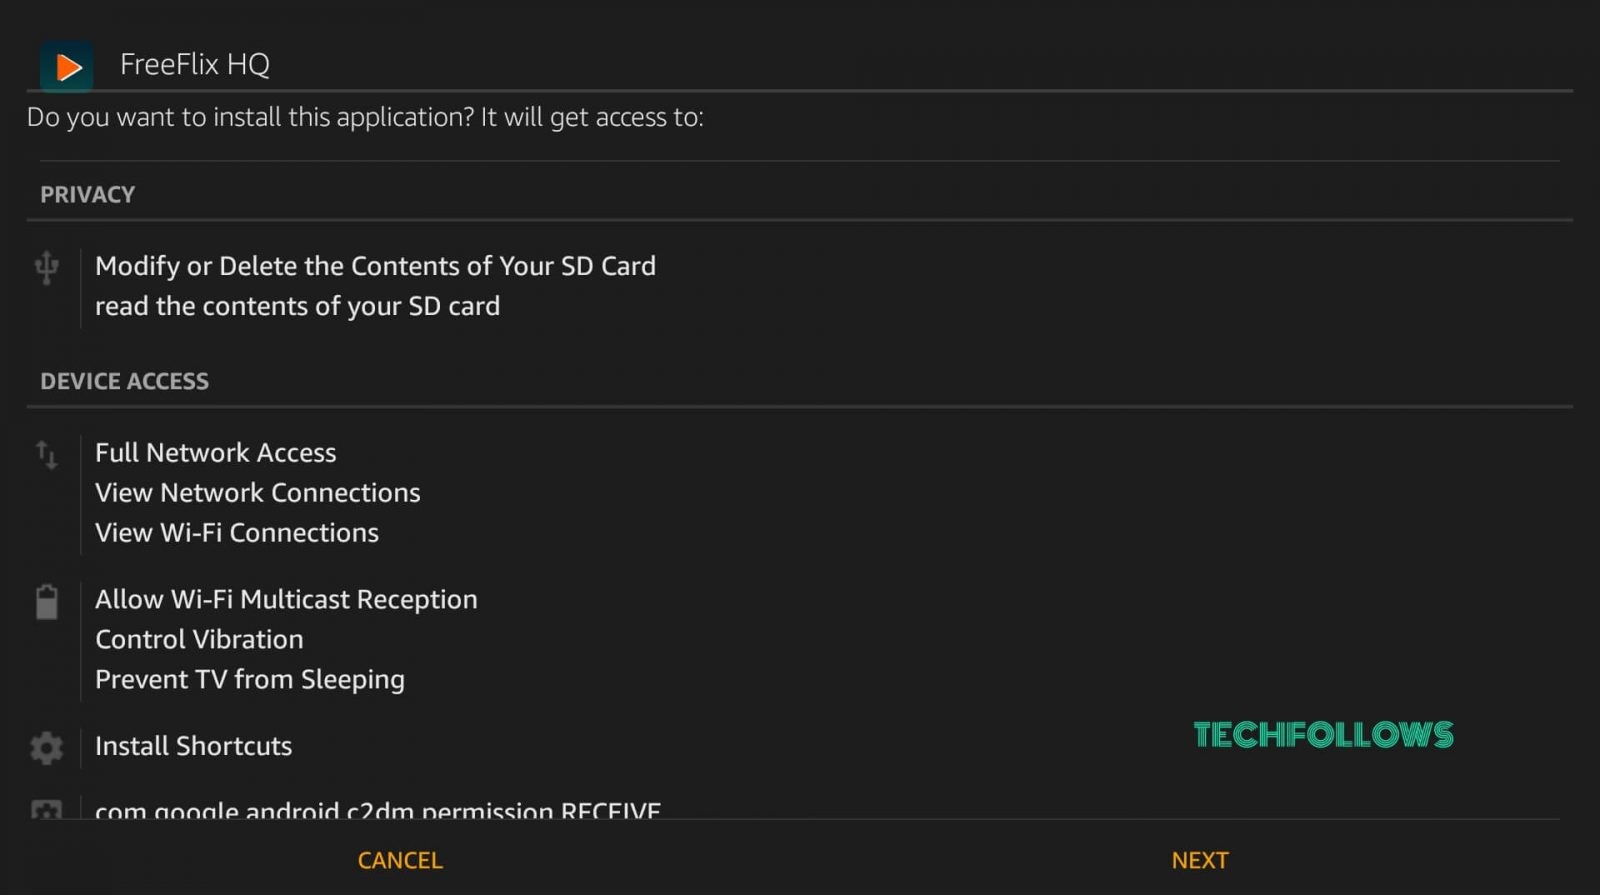Click the battery permission icon
The image size is (1600, 895).
pyautogui.click(x=46, y=602)
